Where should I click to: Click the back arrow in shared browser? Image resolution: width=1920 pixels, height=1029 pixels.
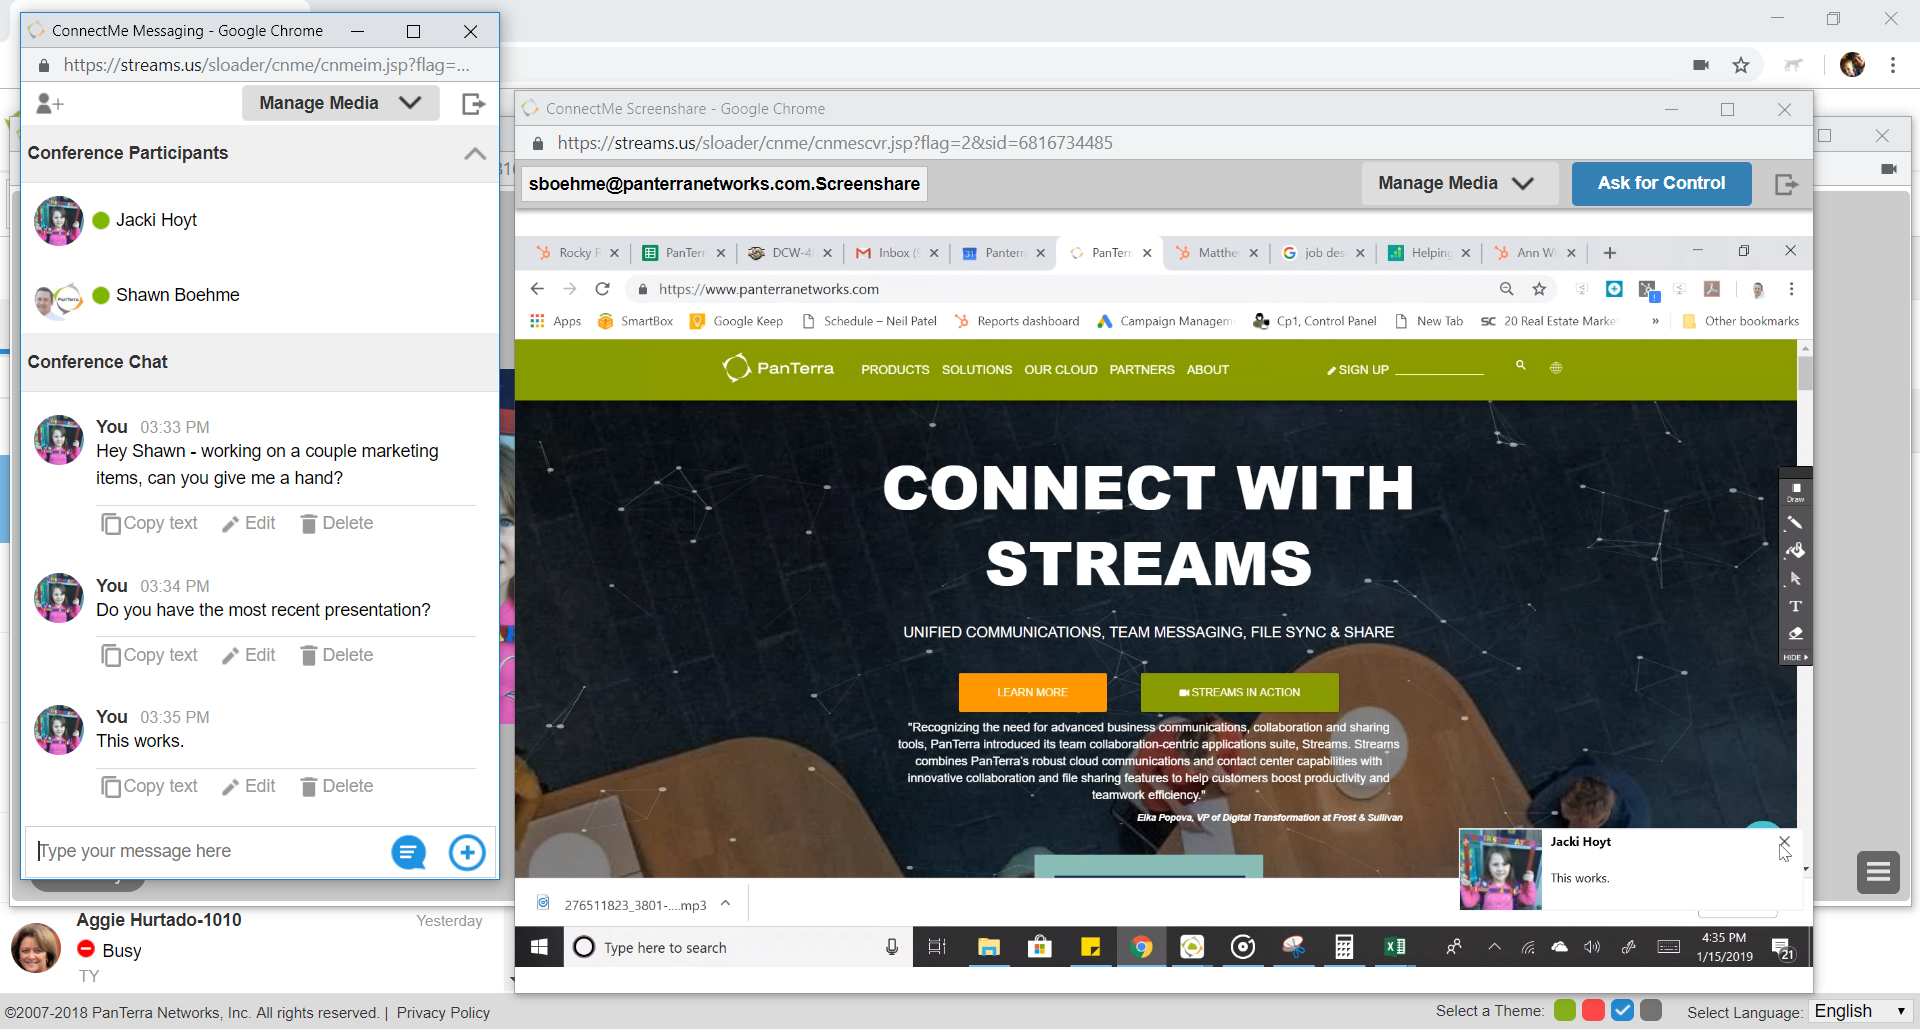537,289
